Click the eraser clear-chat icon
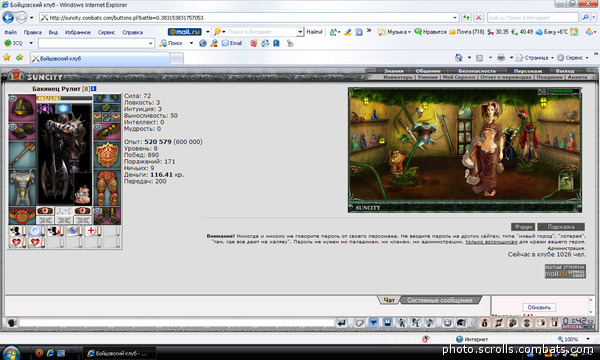The width and height of the screenshot is (600, 360). (359, 323)
